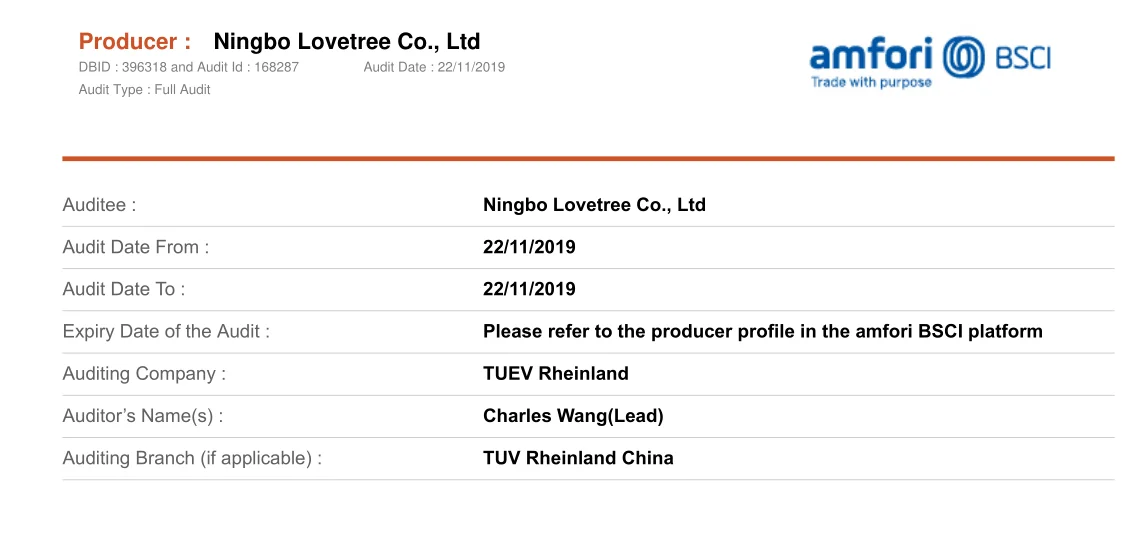Click the auditor name Charles Wang(Lead)

point(573,416)
